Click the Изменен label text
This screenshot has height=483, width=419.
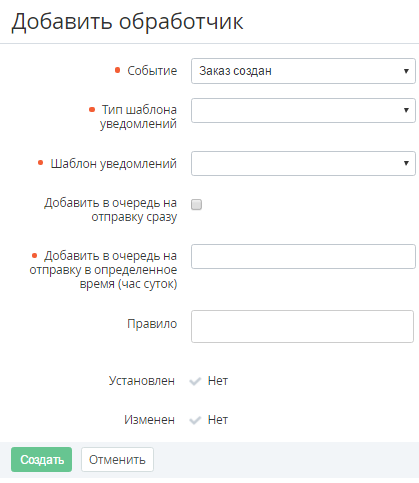click(149, 420)
